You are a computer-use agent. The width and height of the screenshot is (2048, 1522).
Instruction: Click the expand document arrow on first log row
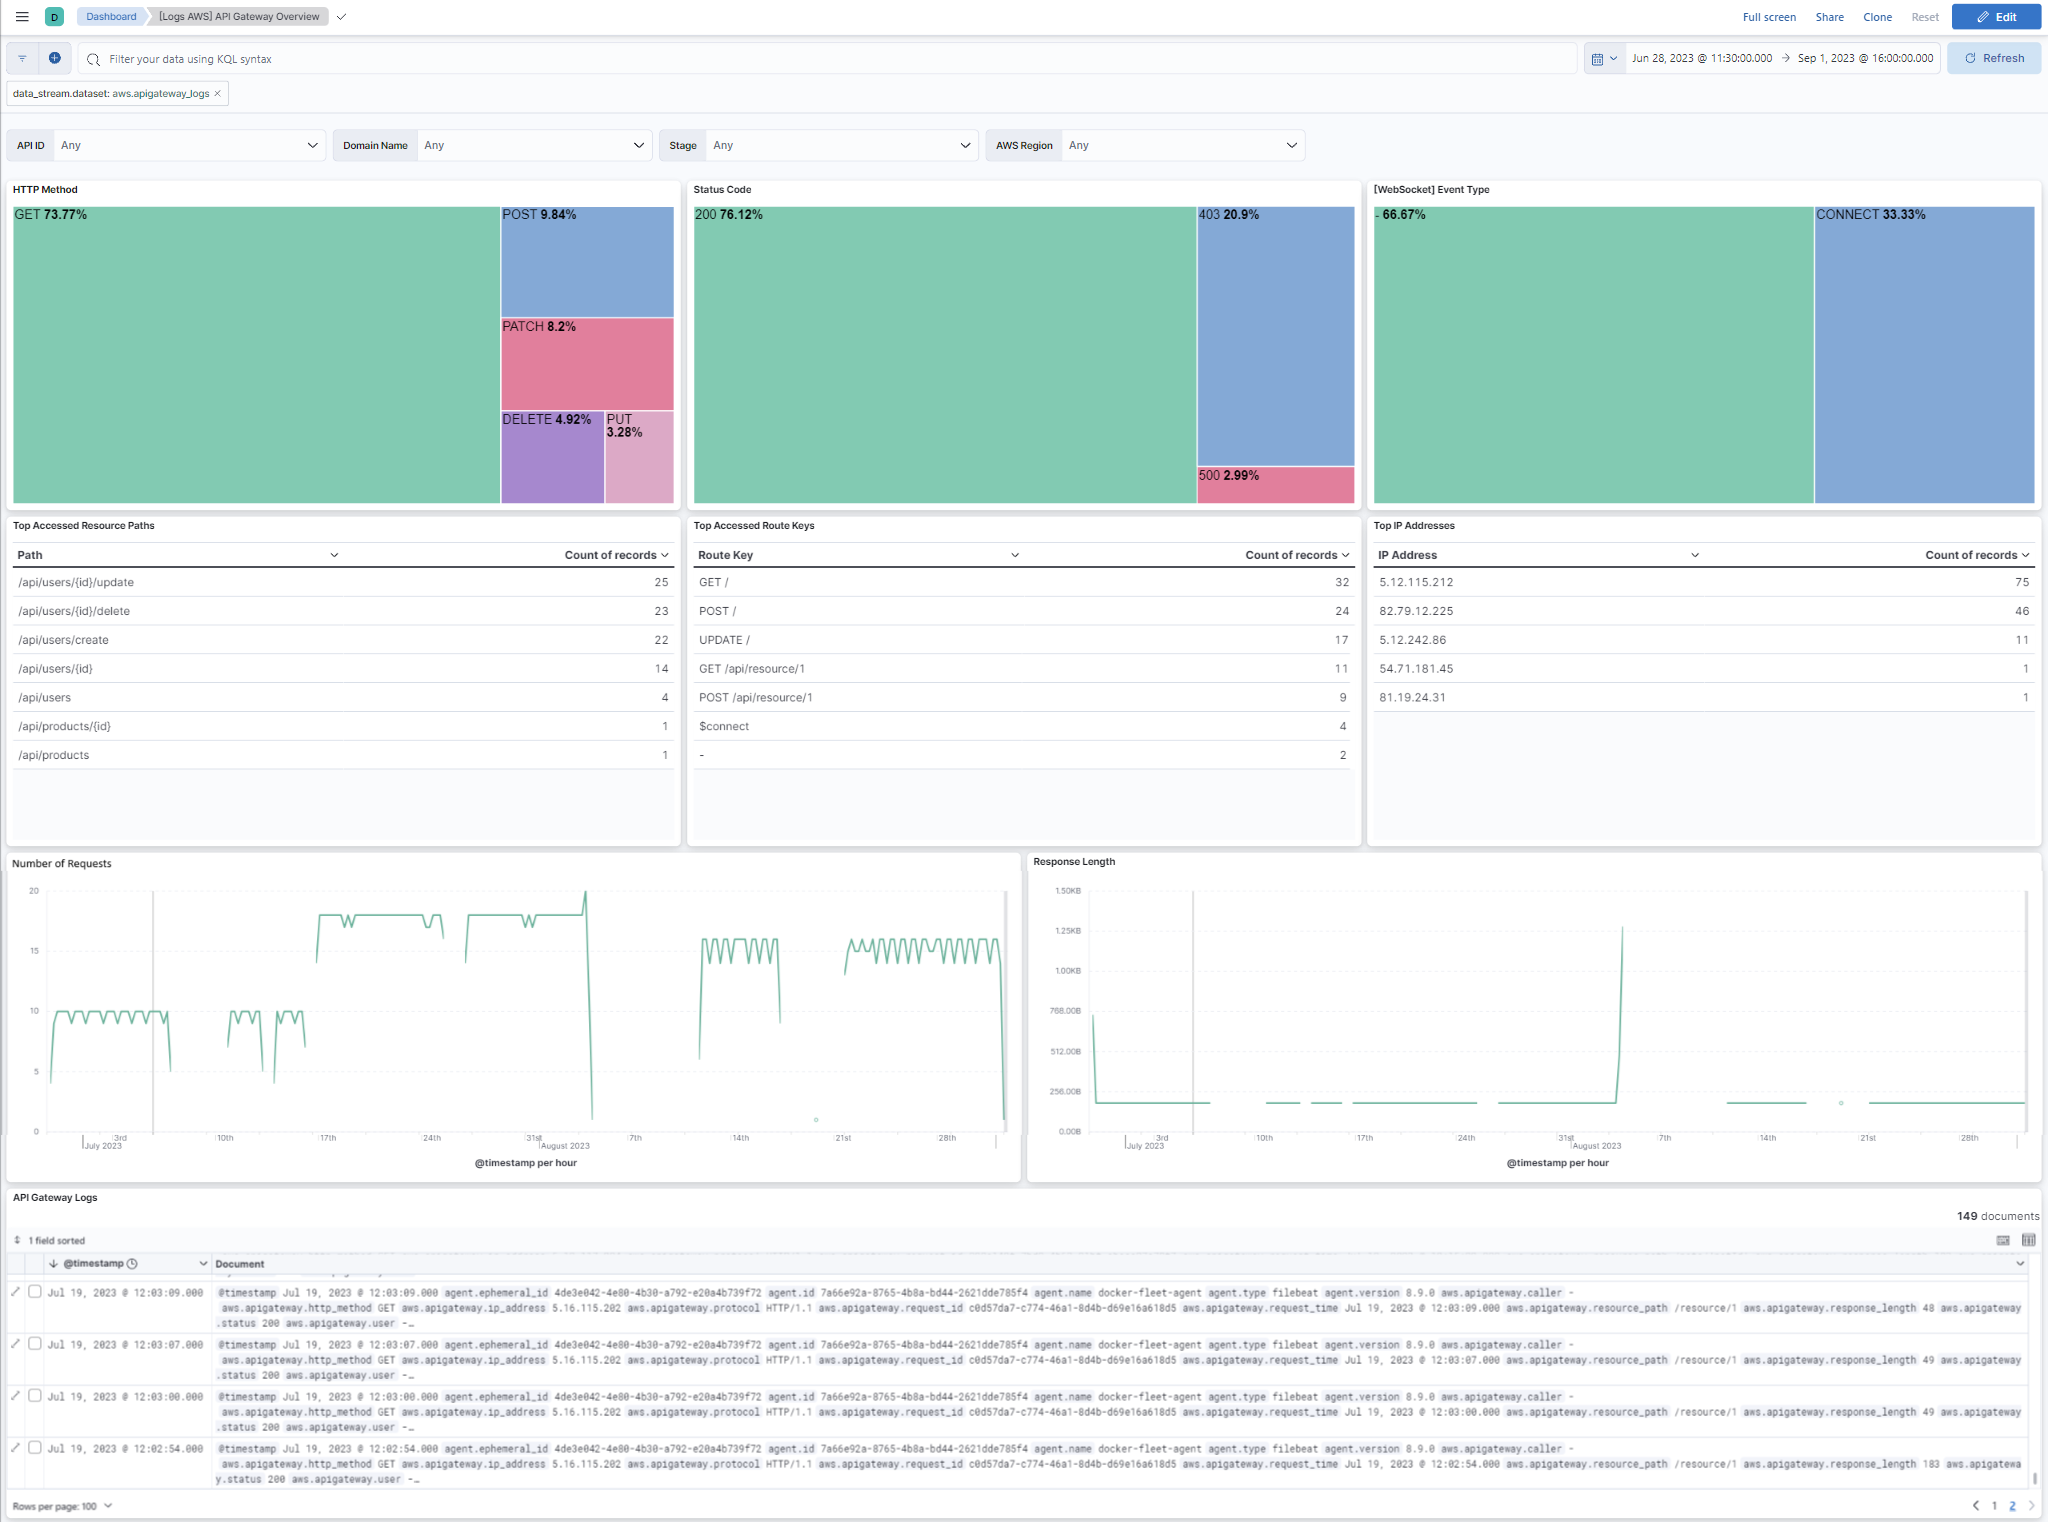click(x=16, y=1291)
